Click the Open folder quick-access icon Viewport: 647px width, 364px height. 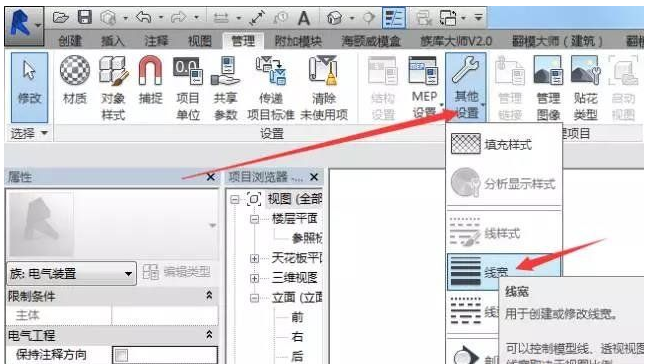click(x=61, y=17)
